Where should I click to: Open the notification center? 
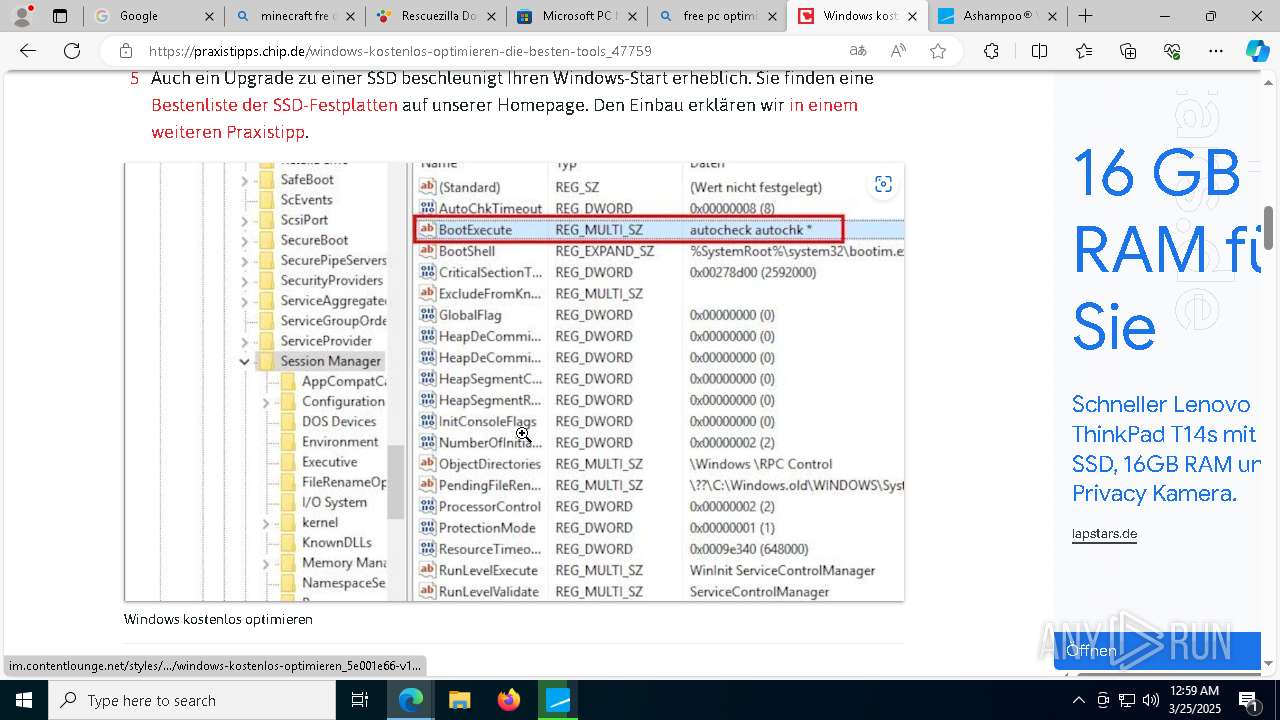click(x=1249, y=700)
